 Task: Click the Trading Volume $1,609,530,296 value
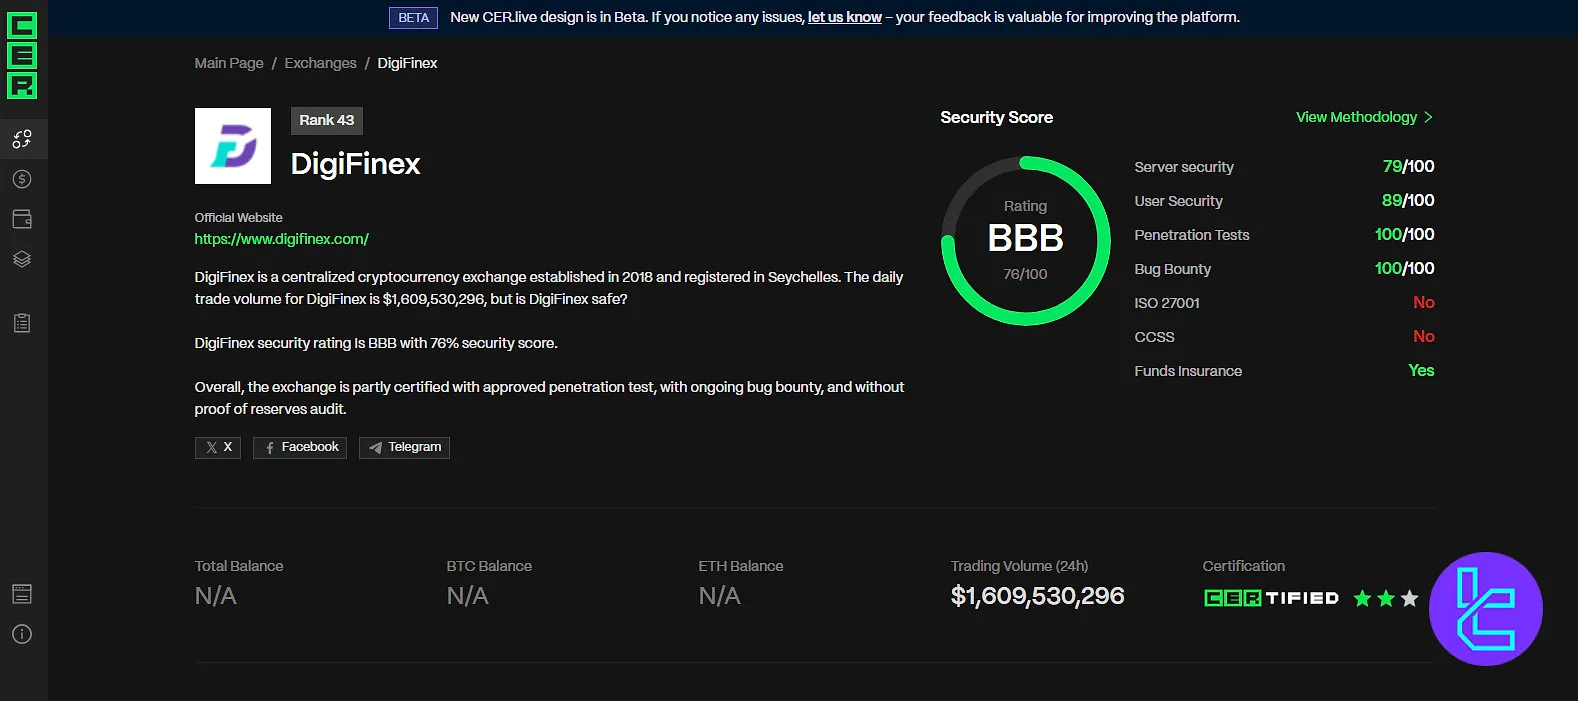1038,596
